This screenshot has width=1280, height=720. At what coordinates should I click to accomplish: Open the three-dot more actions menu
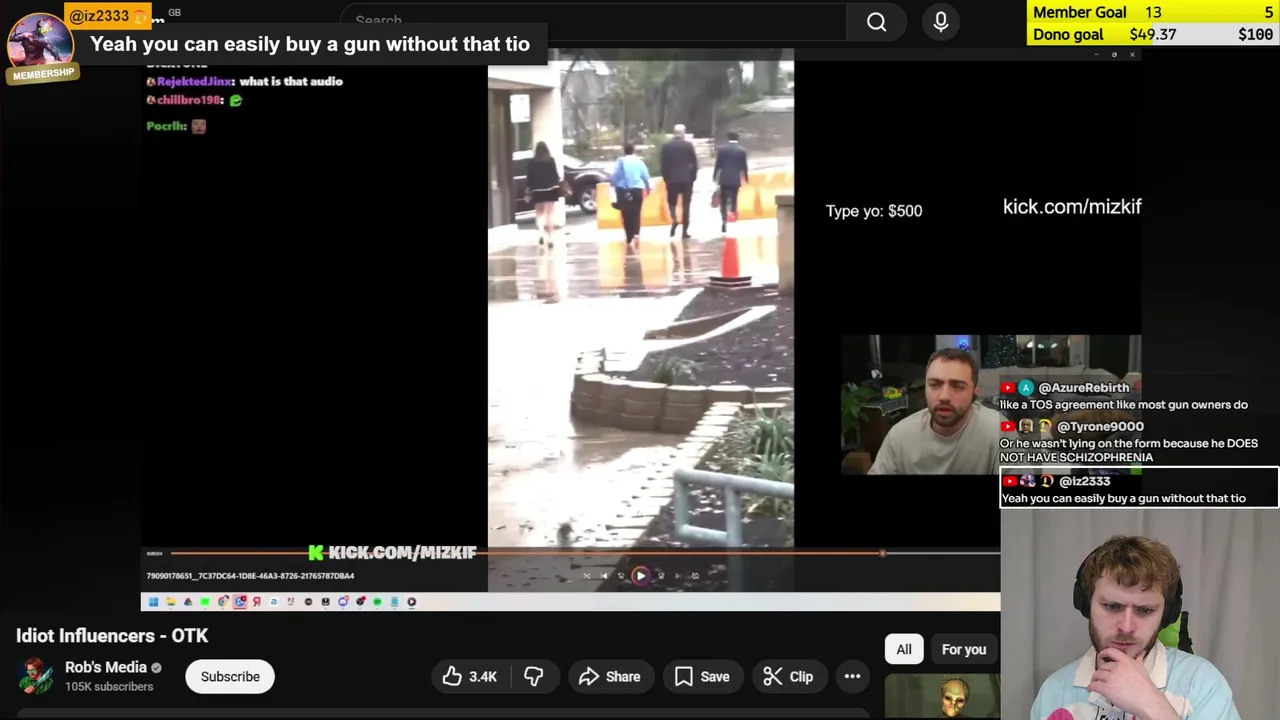[852, 677]
